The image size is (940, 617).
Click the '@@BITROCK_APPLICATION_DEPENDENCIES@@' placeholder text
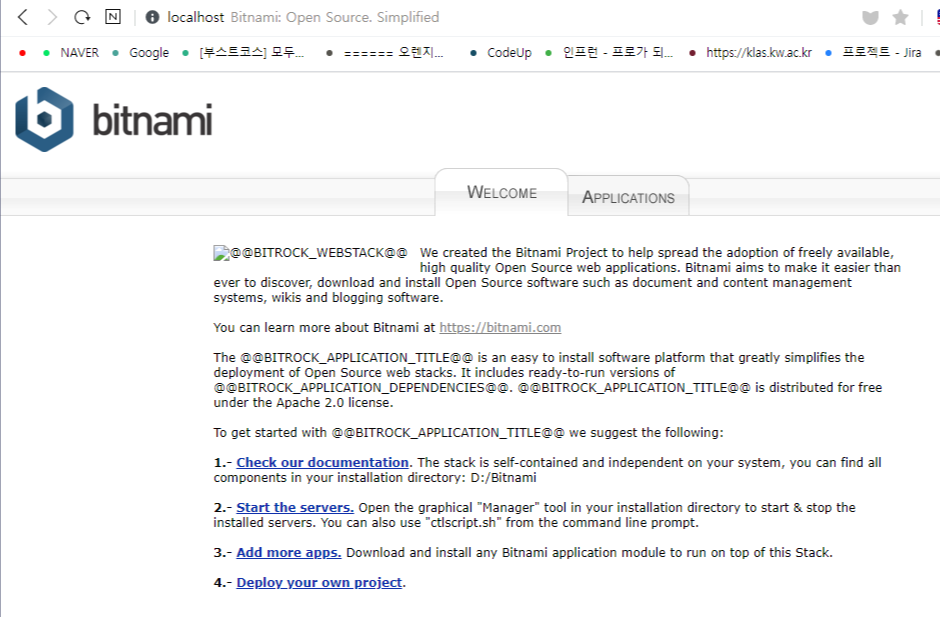click(x=361, y=387)
